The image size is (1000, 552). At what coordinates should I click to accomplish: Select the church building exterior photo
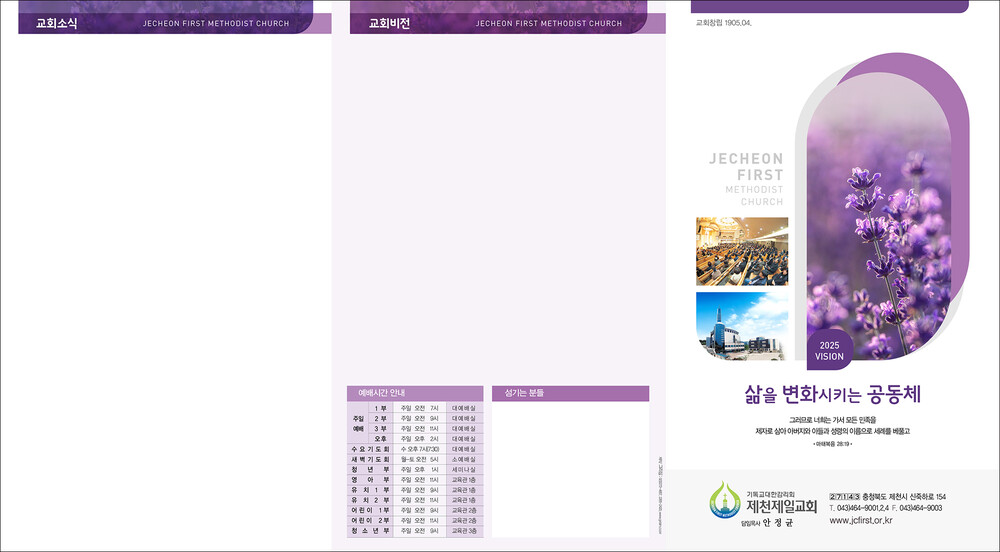tap(742, 326)
